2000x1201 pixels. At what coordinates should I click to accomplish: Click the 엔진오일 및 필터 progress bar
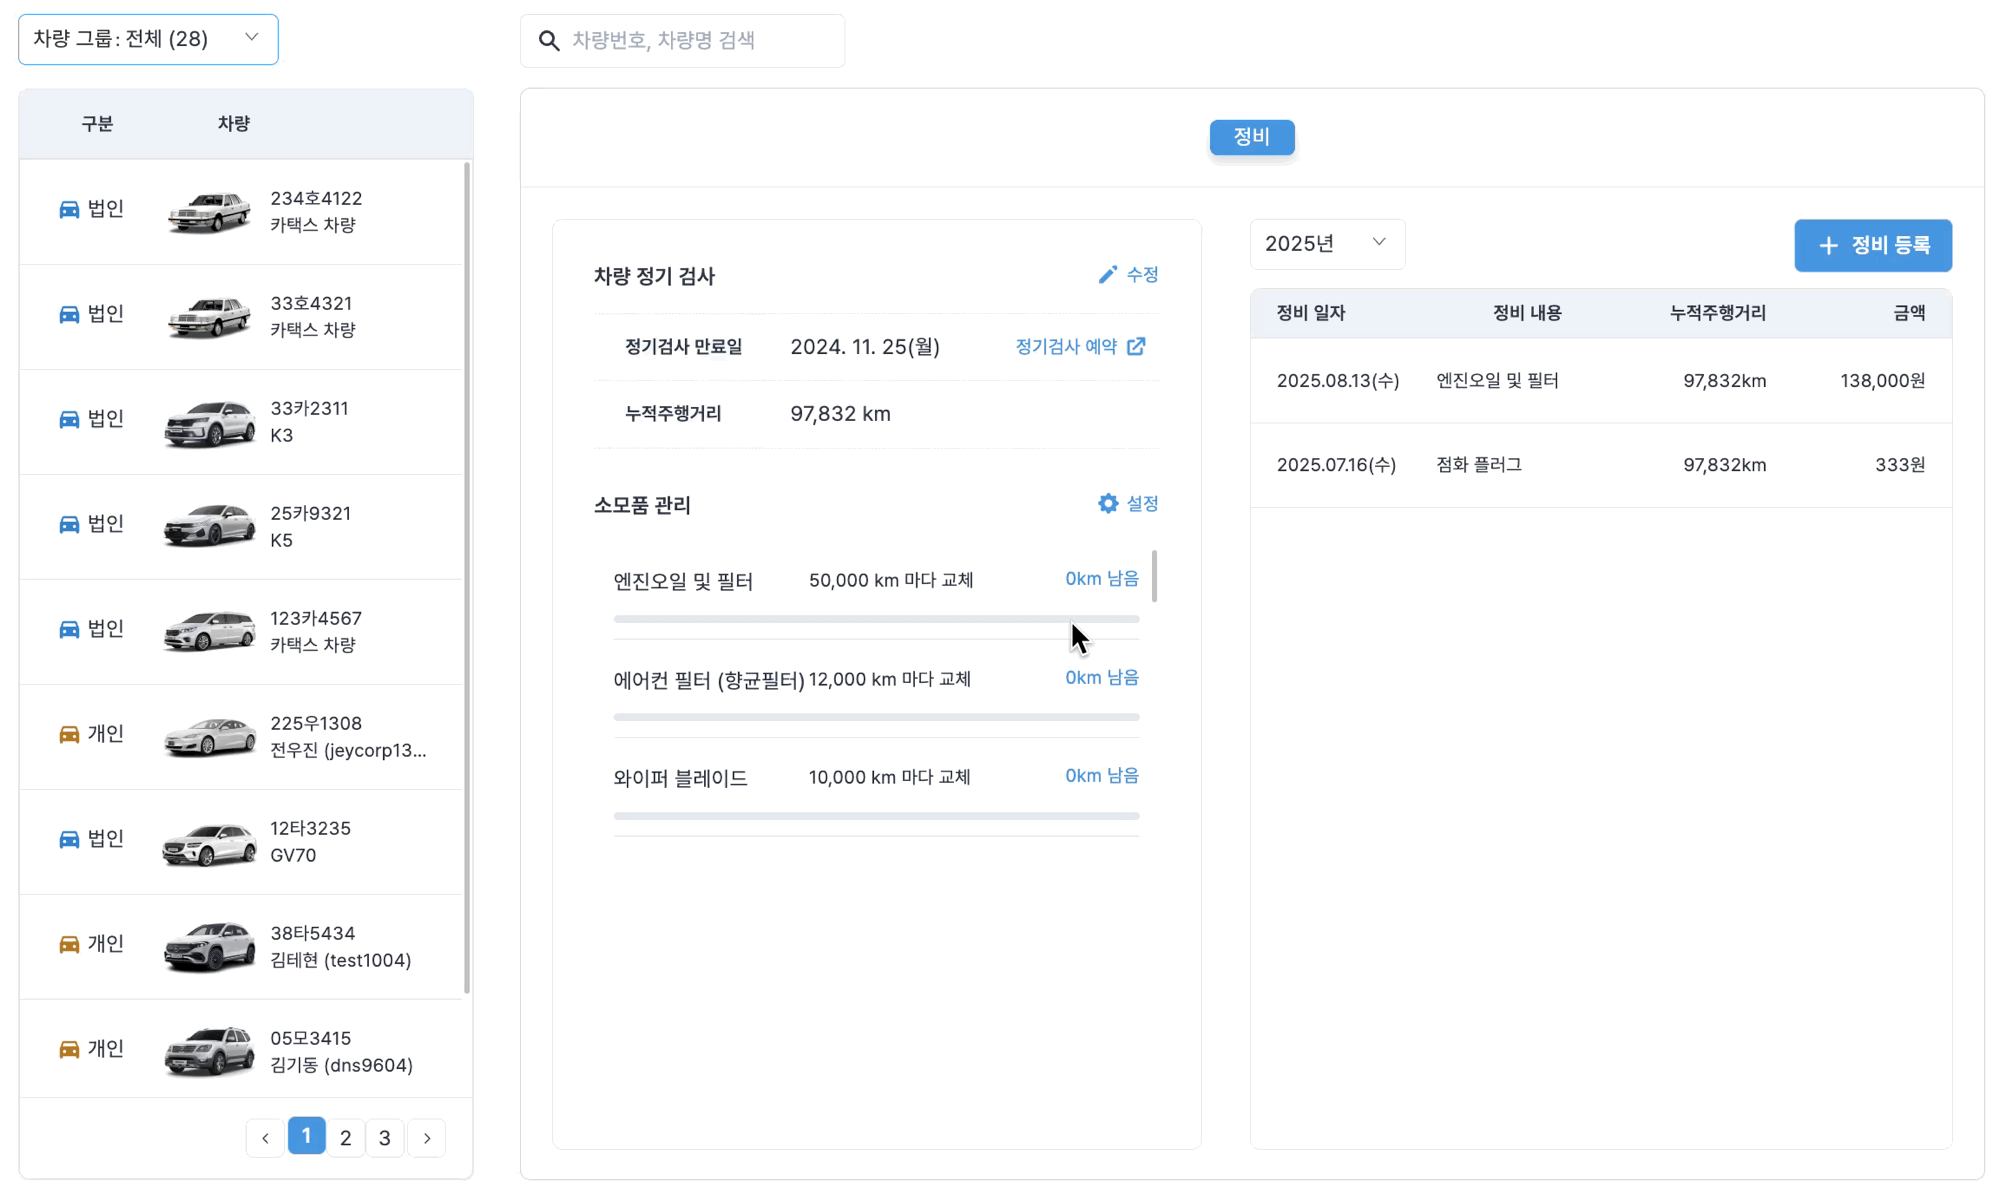[x=876, y=619]
